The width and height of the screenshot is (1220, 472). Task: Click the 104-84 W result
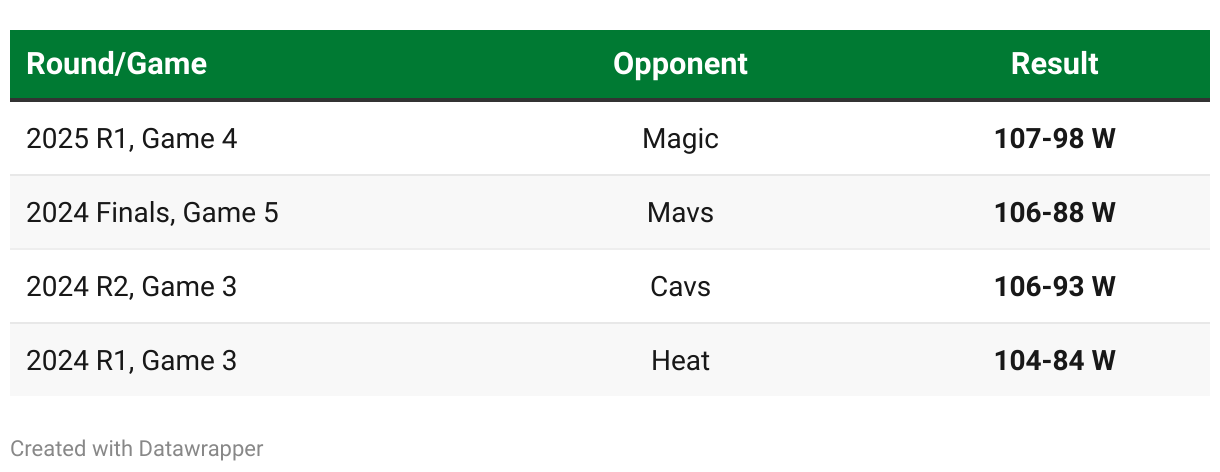point(1054,360)
